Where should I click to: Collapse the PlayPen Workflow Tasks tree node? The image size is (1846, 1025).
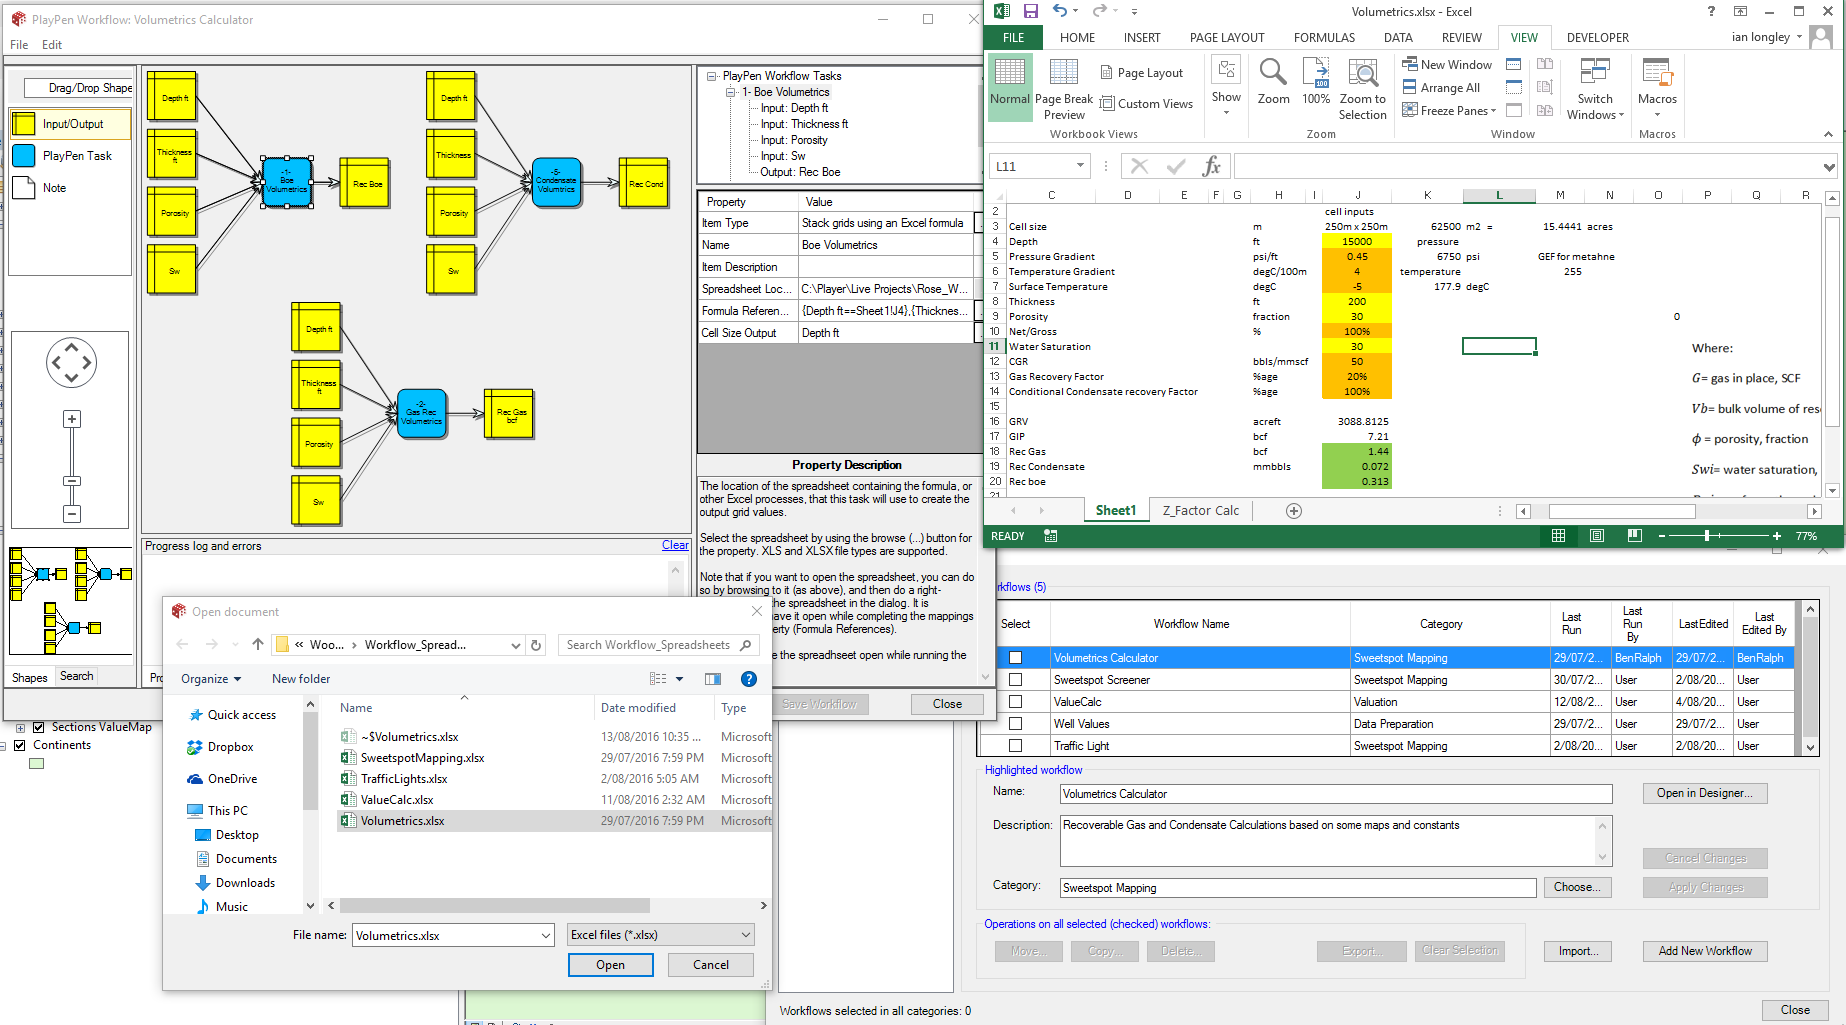click(x=712, y=76)
